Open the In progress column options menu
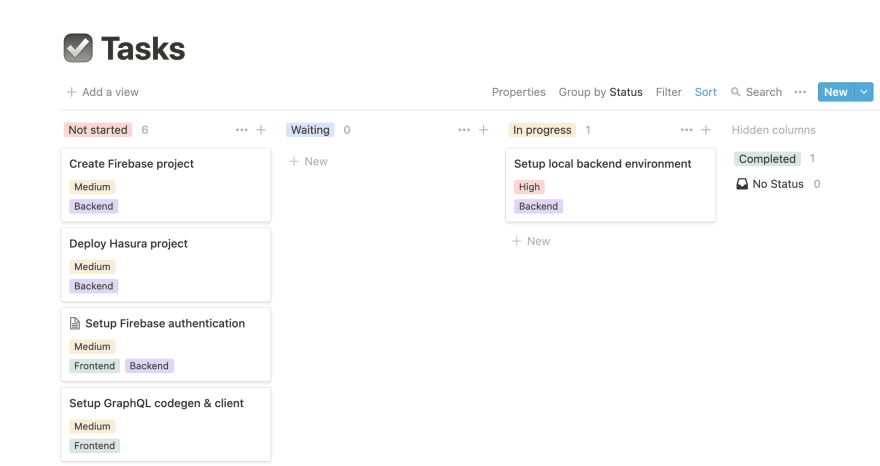Viewport: 880px width, 466px height. coord(686,130)
